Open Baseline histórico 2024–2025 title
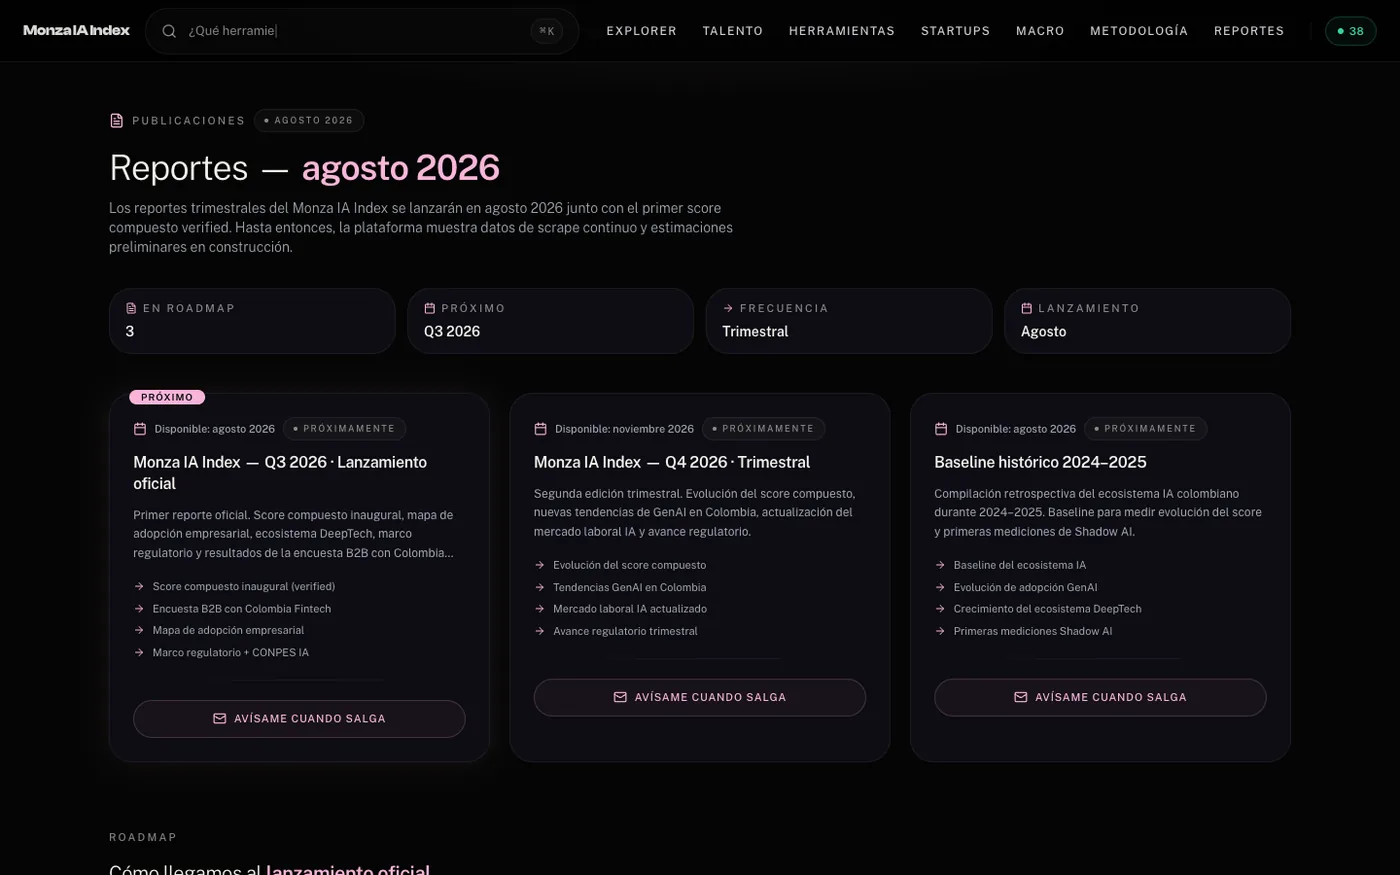 1040,462
